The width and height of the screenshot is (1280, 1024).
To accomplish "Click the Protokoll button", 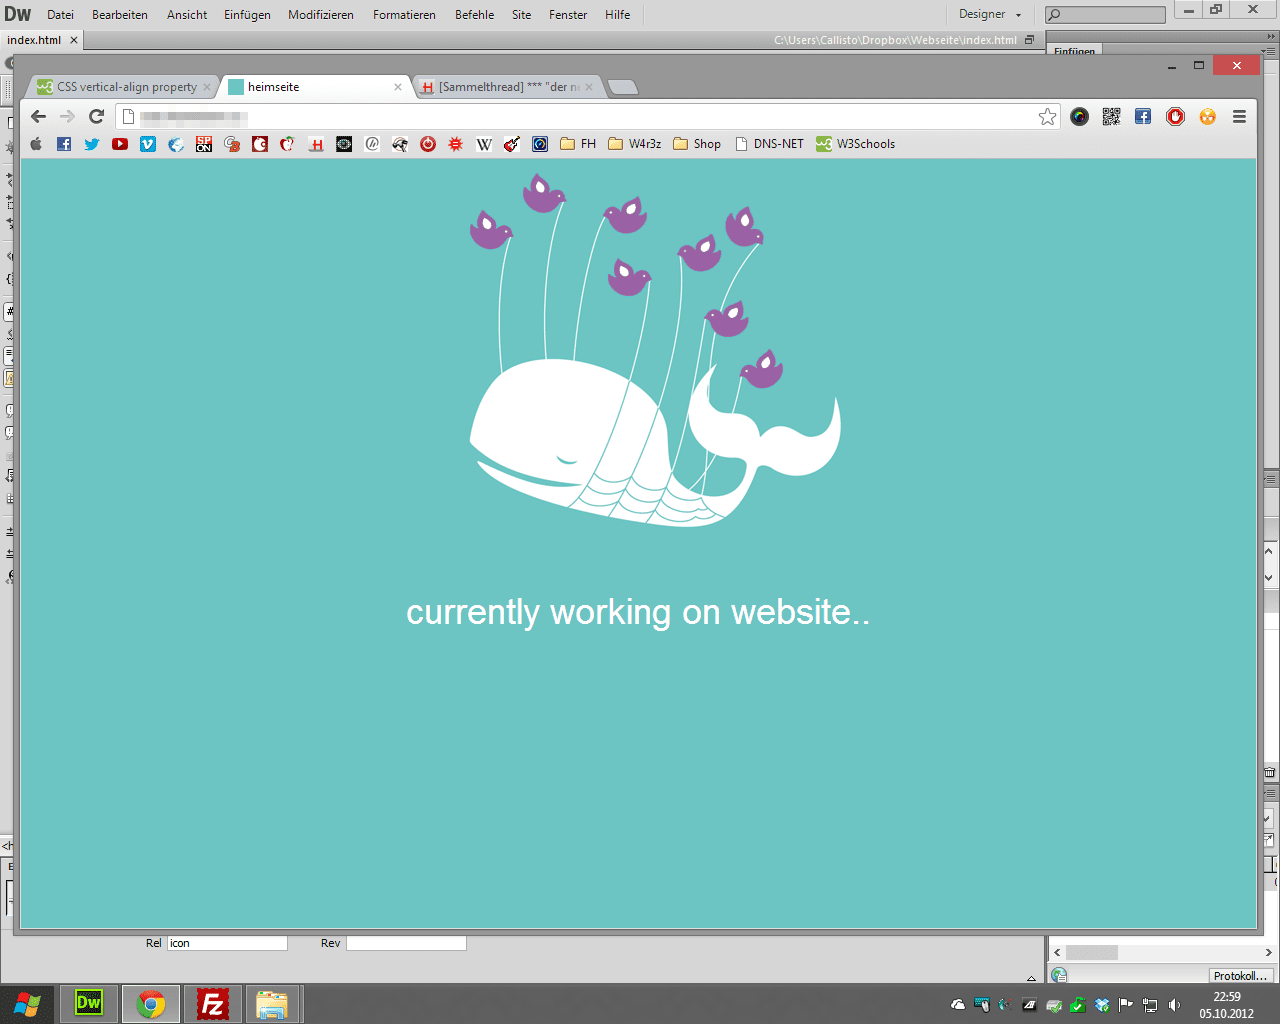I will (1240, 976).
